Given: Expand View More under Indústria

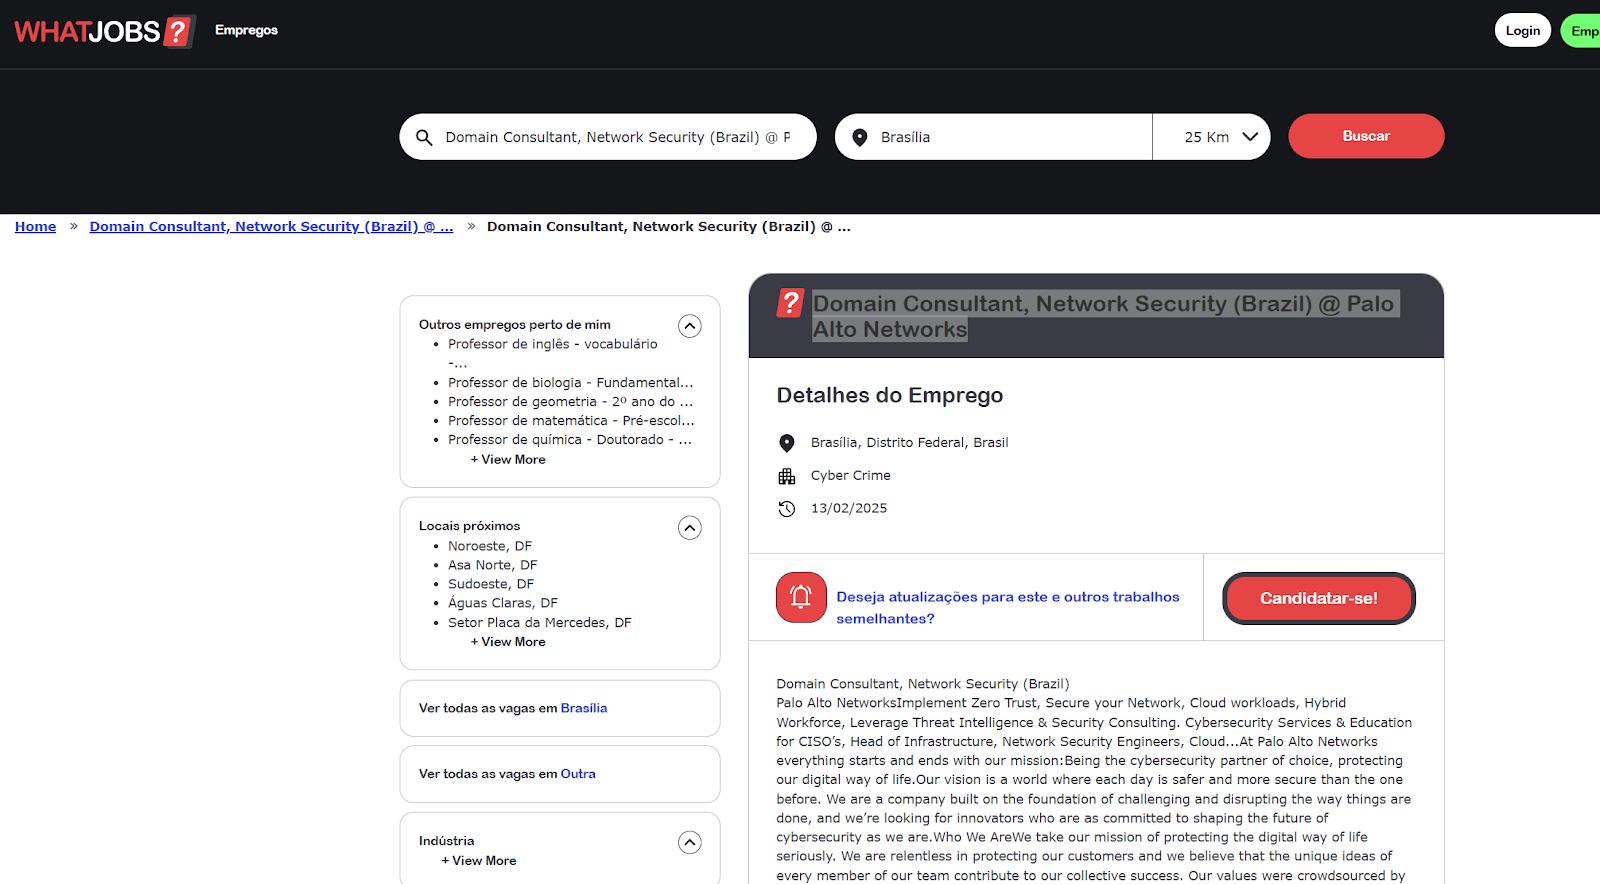Looking at the screenshot, I should 479,861.
